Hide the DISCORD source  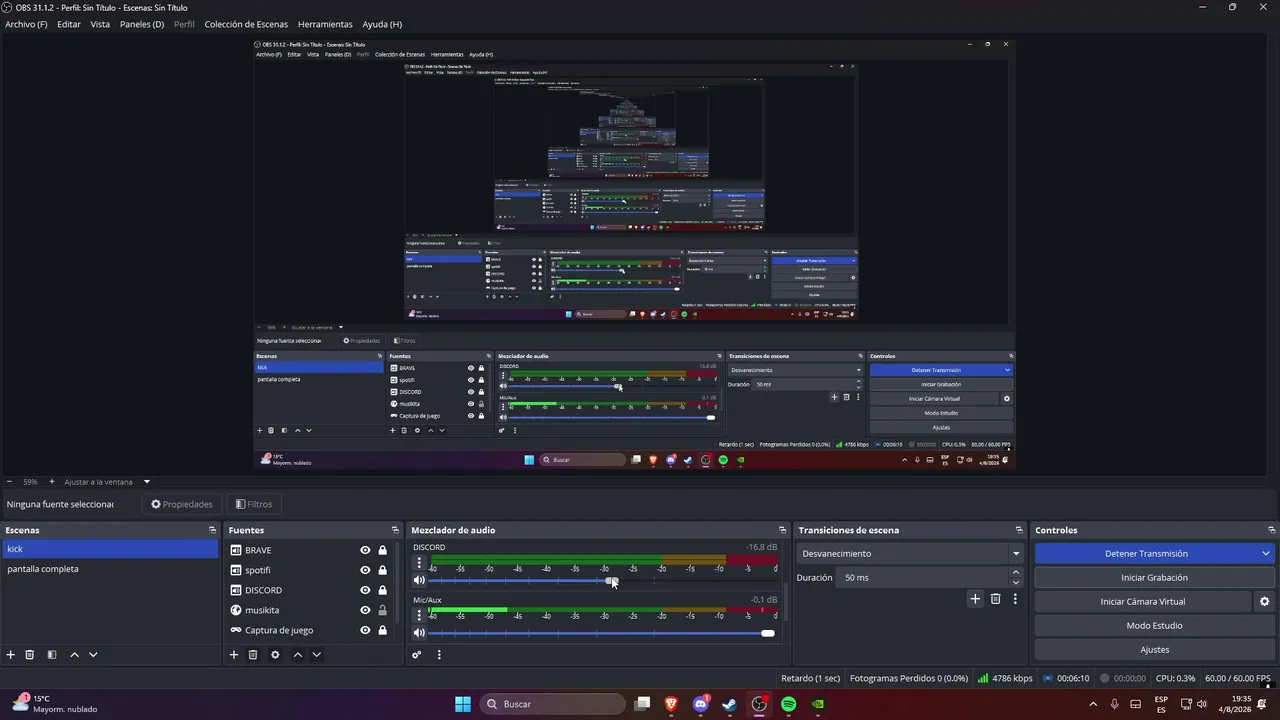click(x=365, y=590)
